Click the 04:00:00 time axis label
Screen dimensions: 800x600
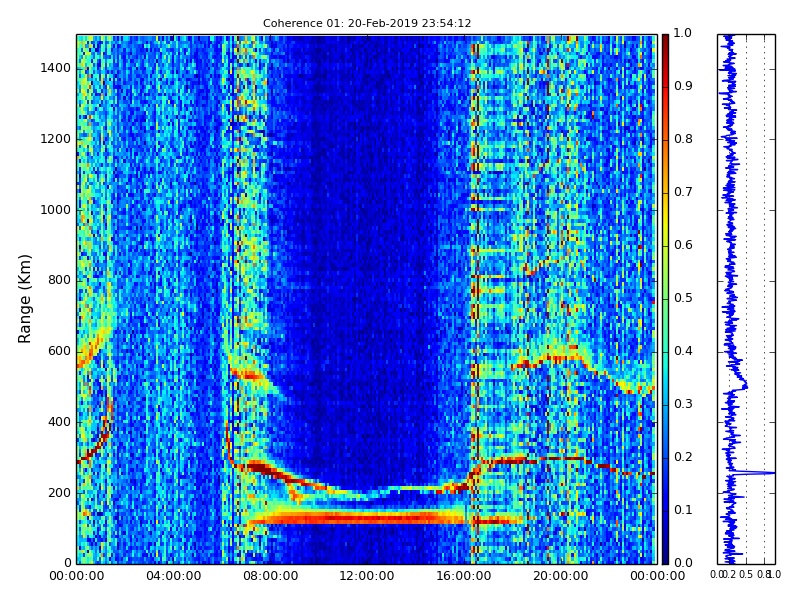coord(173,577)
